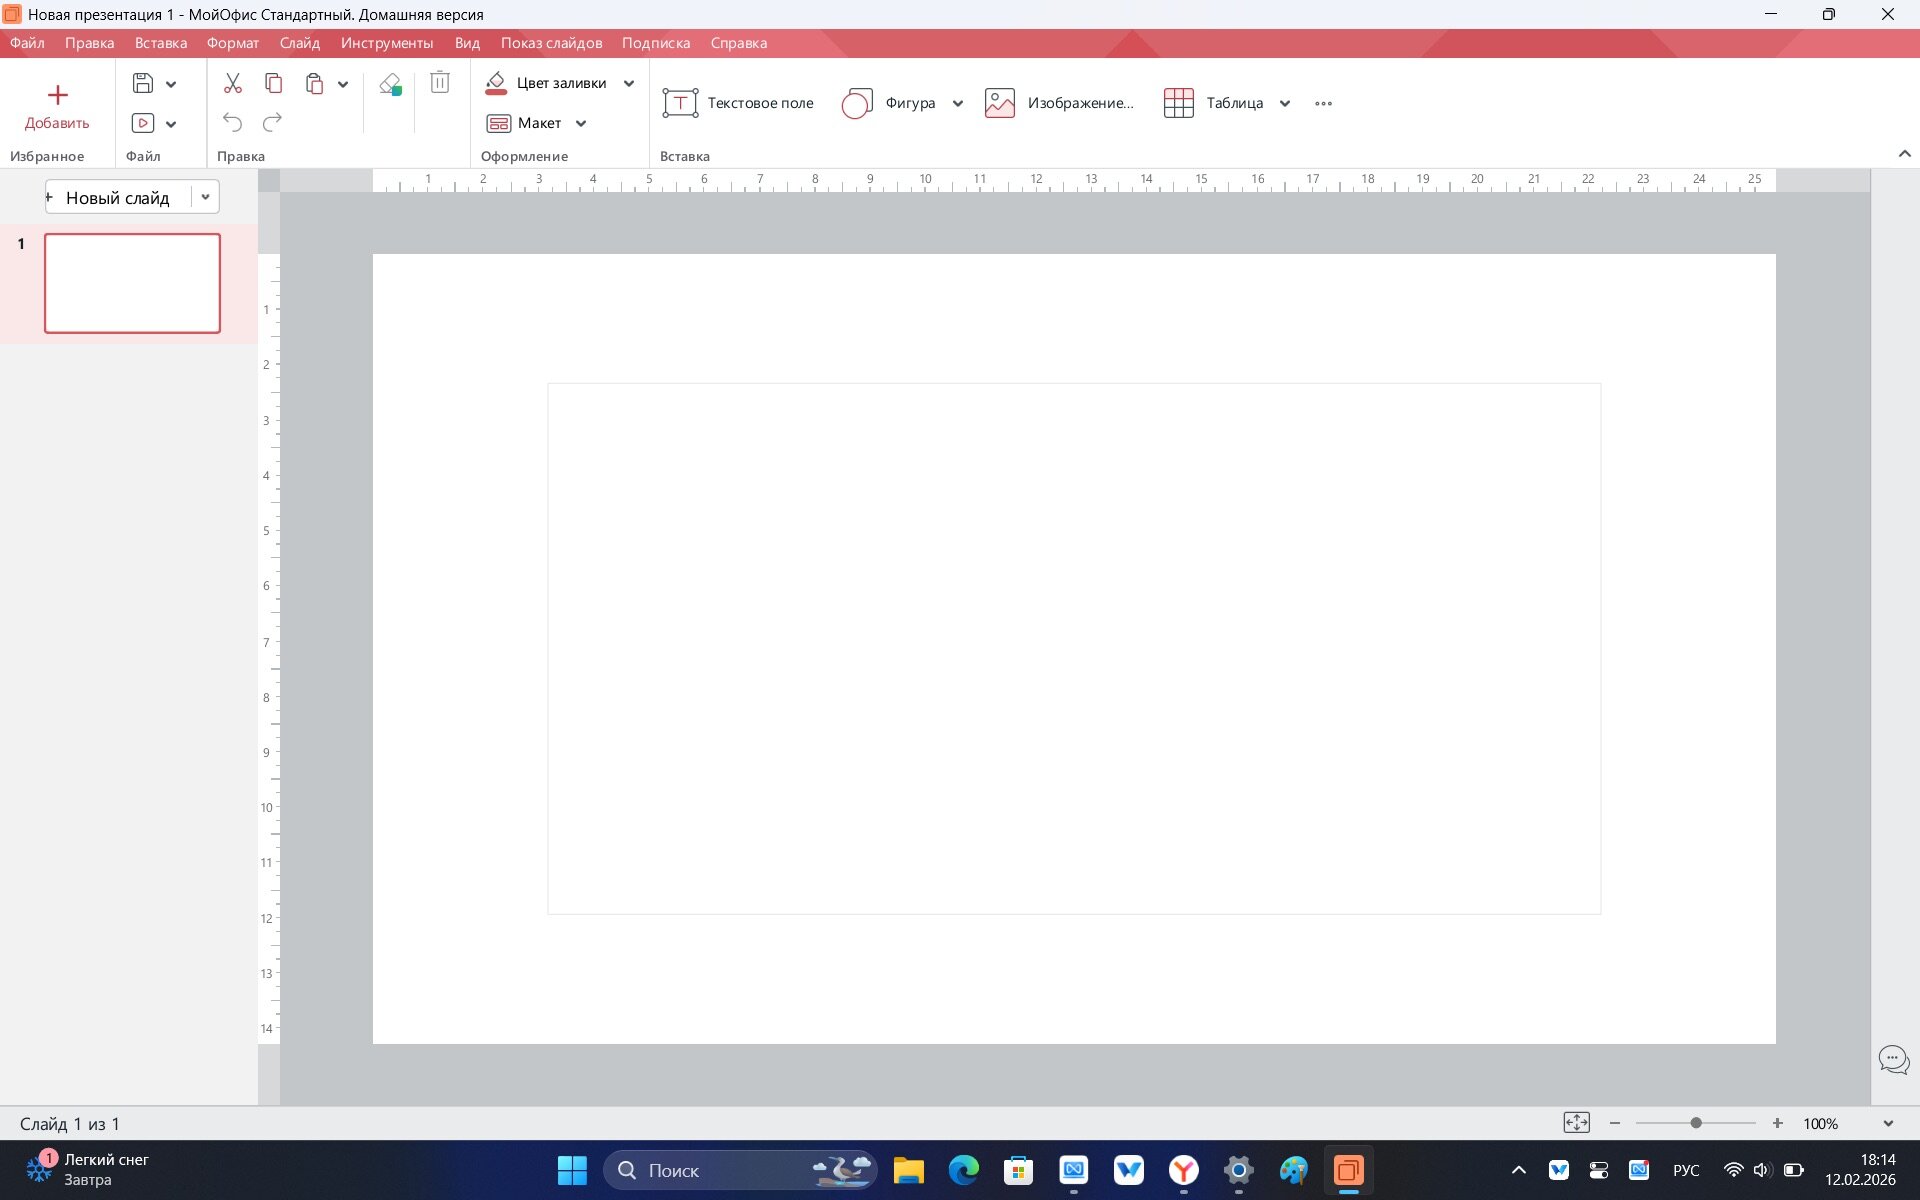1920x1200 pixels.
Task: Click the Cut scissors icon
Action: pos(232,83)
